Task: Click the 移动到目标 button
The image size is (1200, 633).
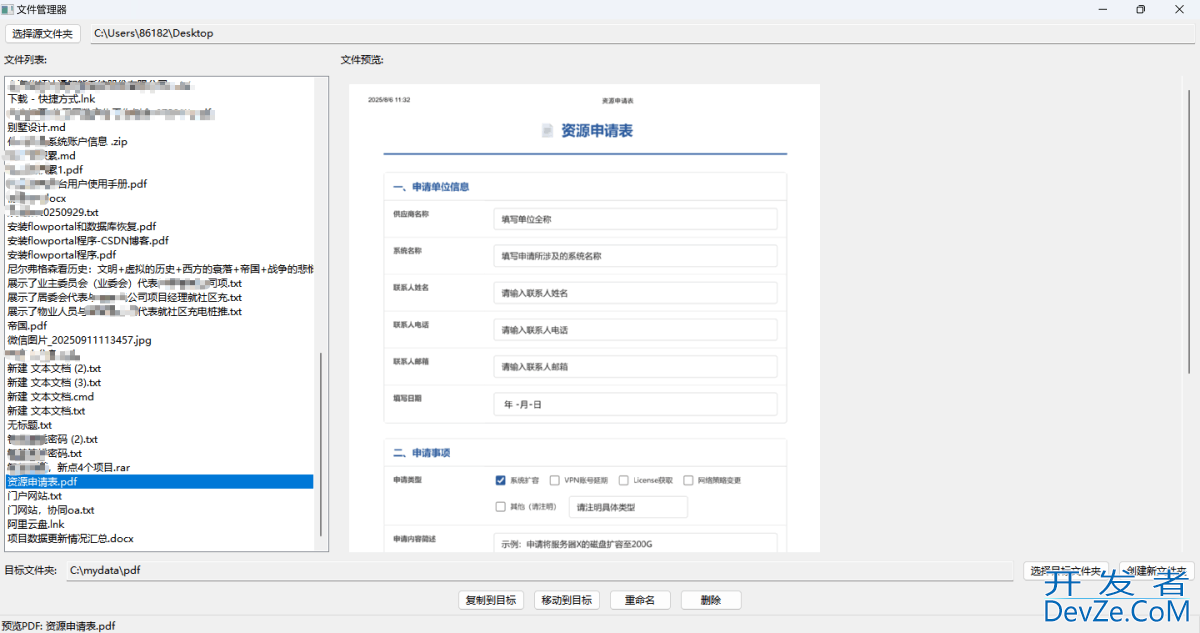Action: coord(568,600)
